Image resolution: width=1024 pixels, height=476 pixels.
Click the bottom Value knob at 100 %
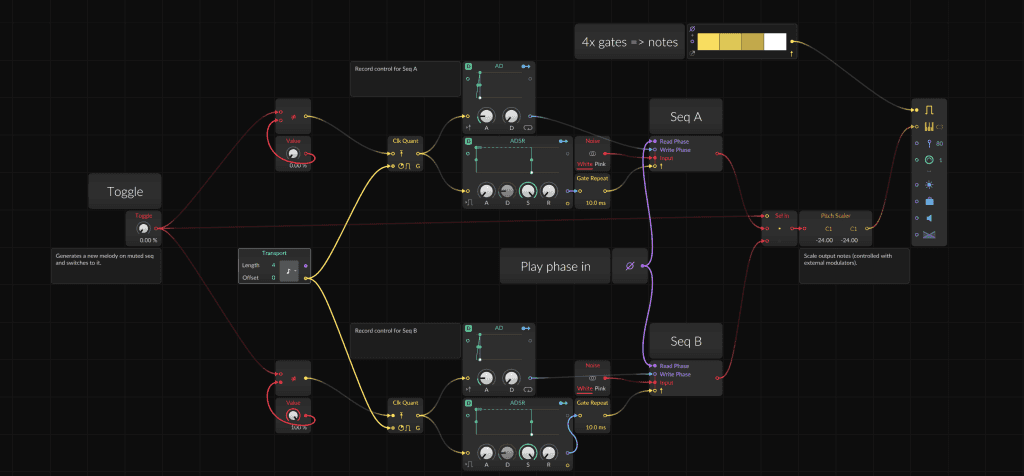pyautogui.click(x=293, y=415)
